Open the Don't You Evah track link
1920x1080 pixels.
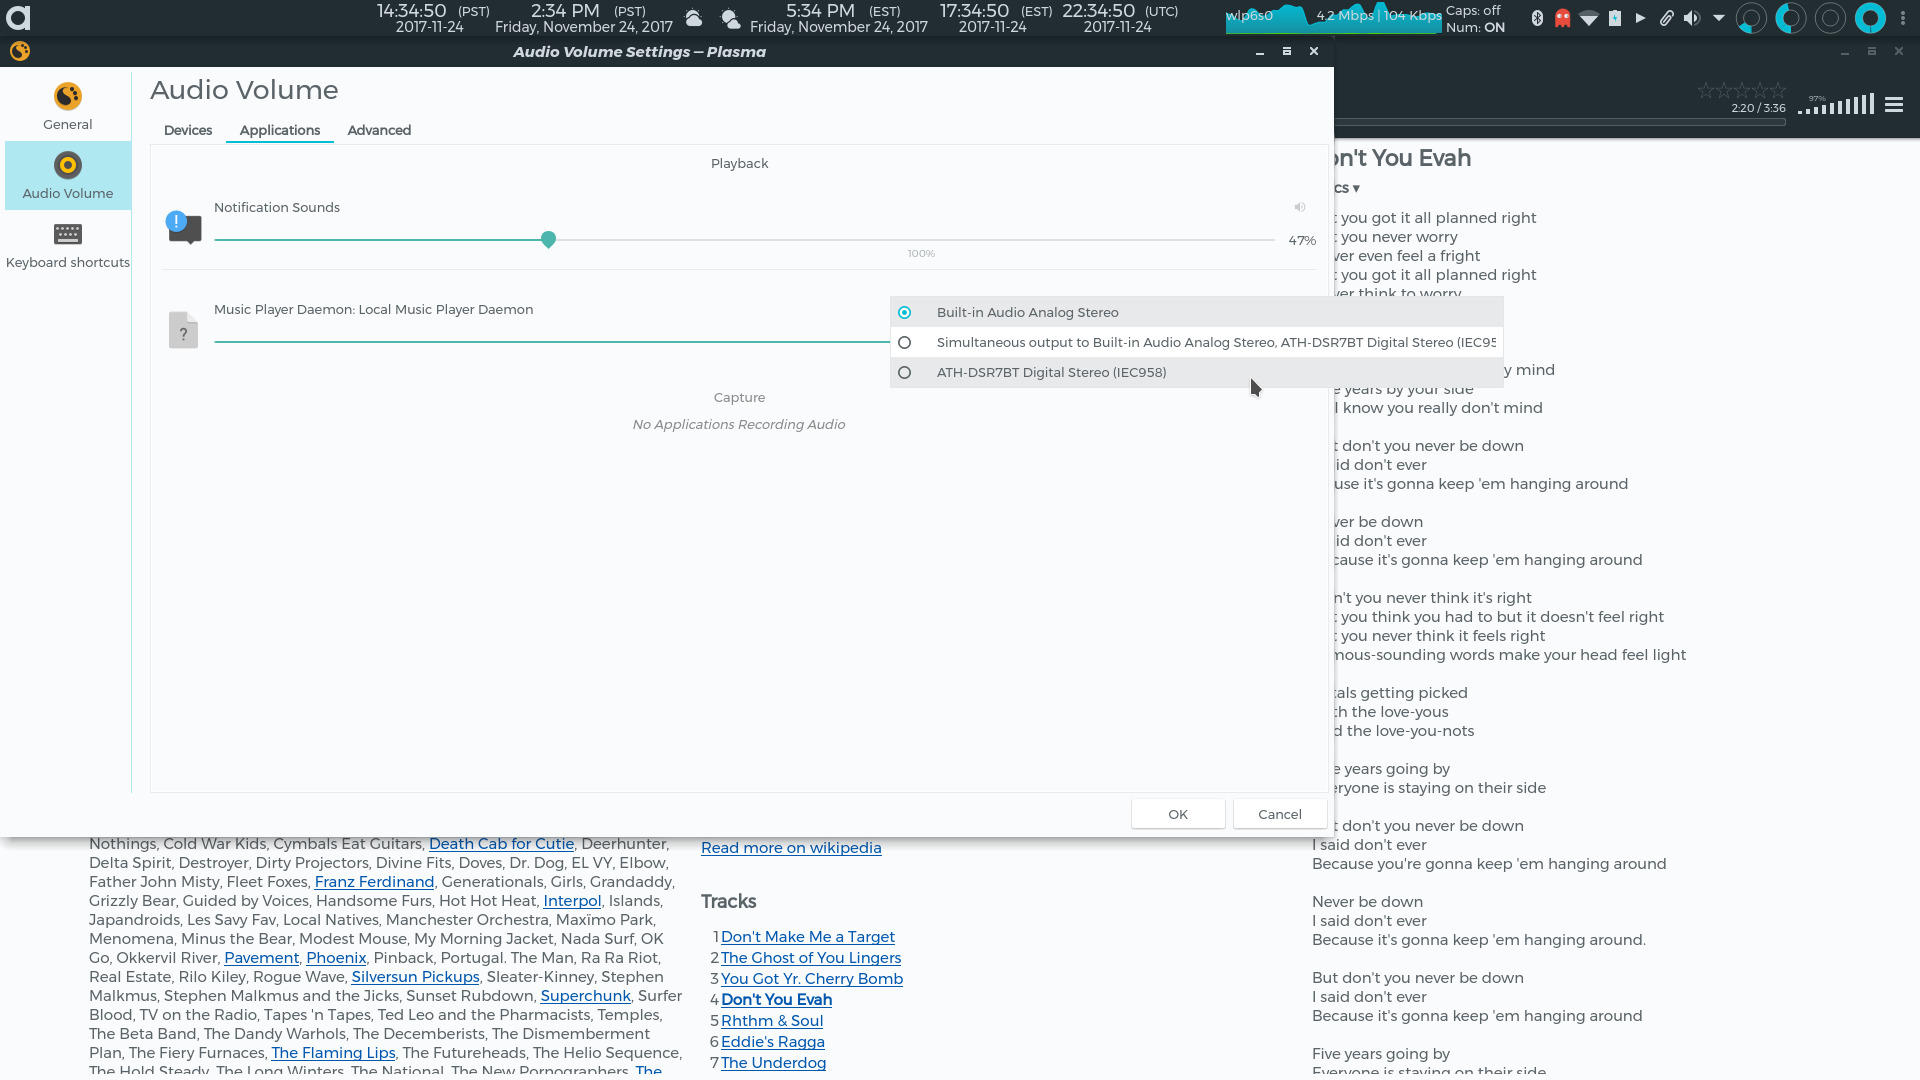776,999
